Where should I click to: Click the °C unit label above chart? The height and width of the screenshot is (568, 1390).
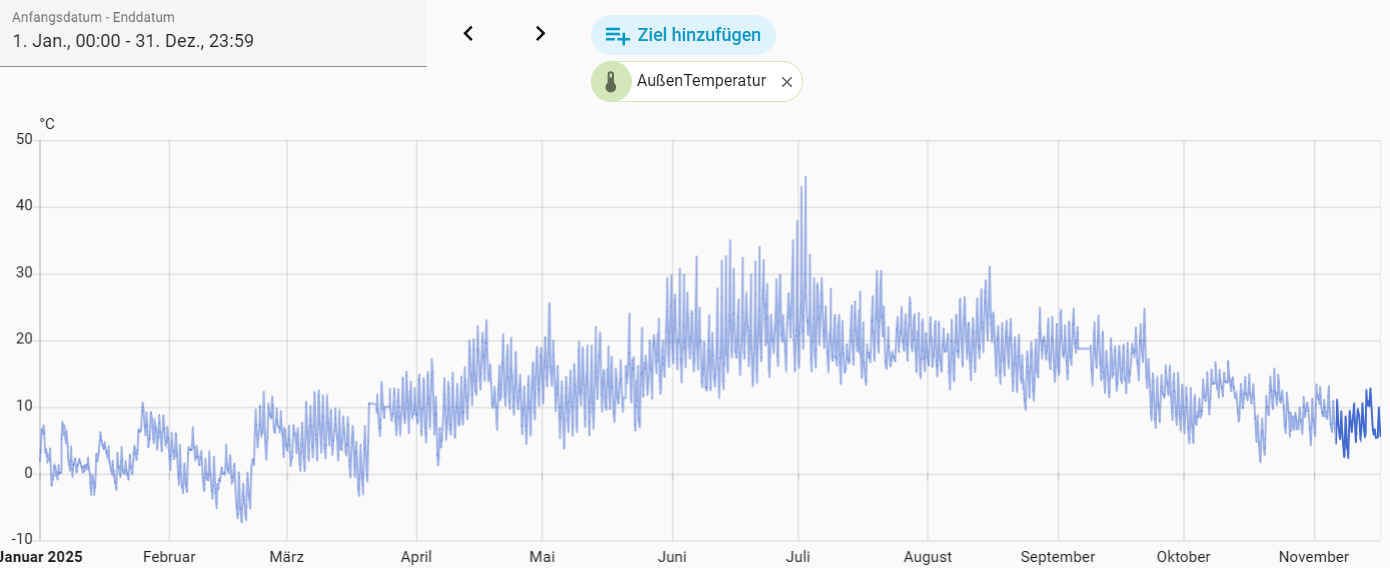[x=47, y=123]
